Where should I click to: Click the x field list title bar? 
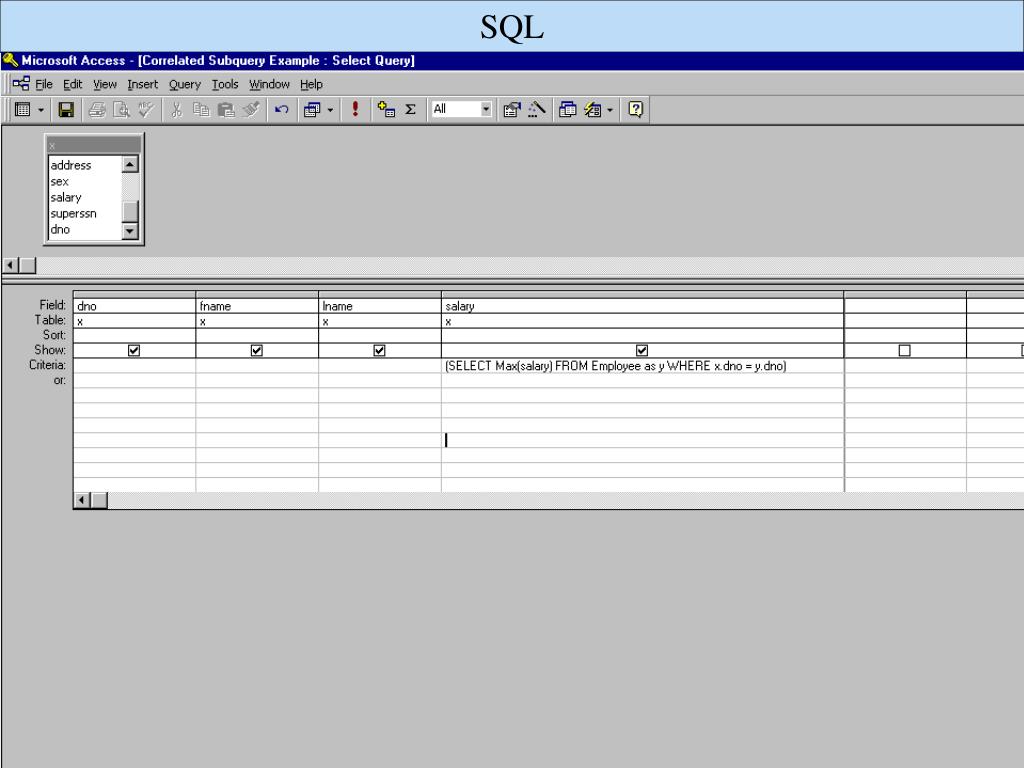pyautogui.click(x=94, y=145)
